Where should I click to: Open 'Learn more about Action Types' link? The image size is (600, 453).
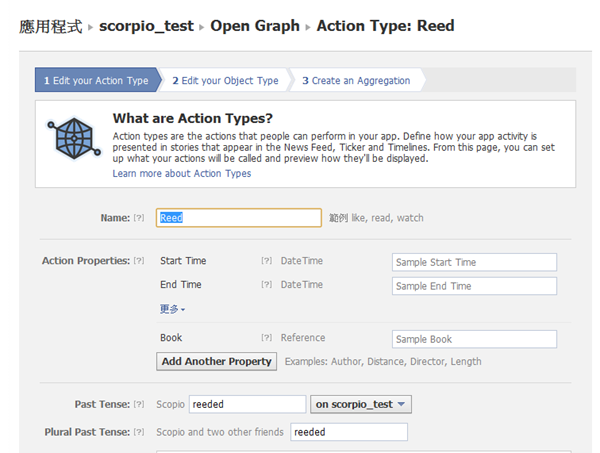(x=182, y=174)
